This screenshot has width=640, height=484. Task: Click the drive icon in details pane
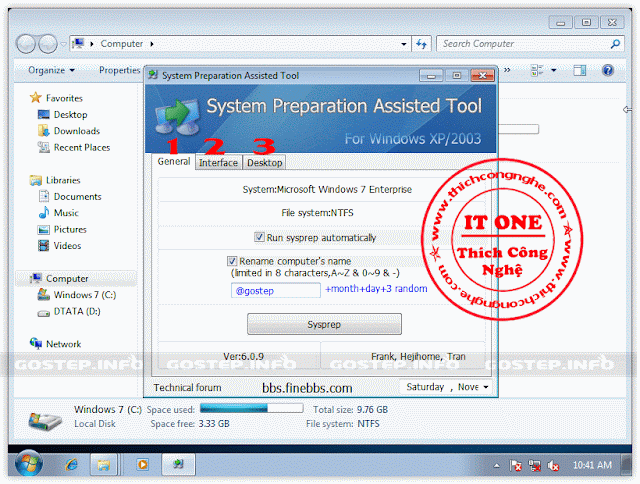(45, 420)
